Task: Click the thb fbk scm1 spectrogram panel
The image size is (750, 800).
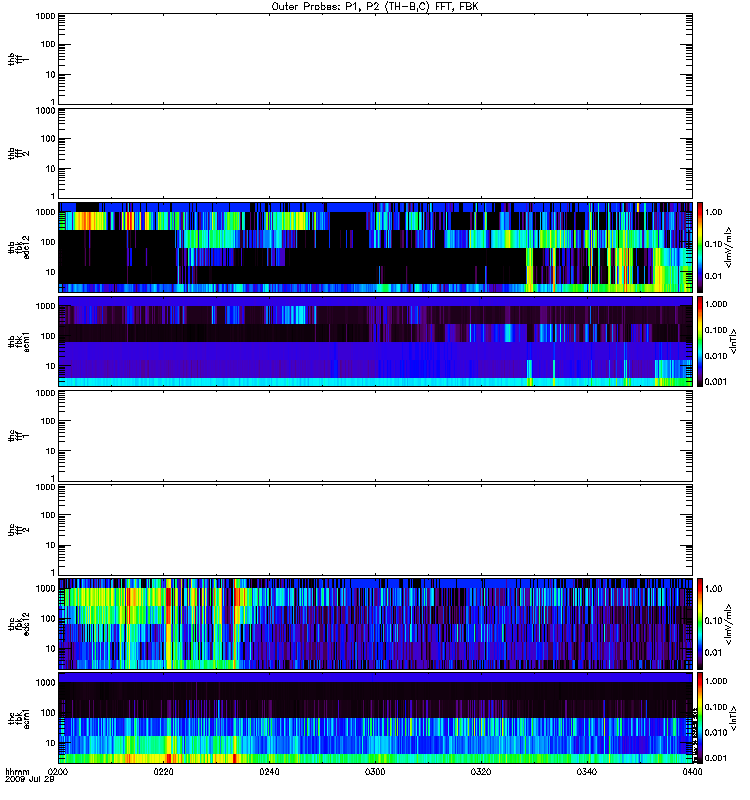Action: 375,341
